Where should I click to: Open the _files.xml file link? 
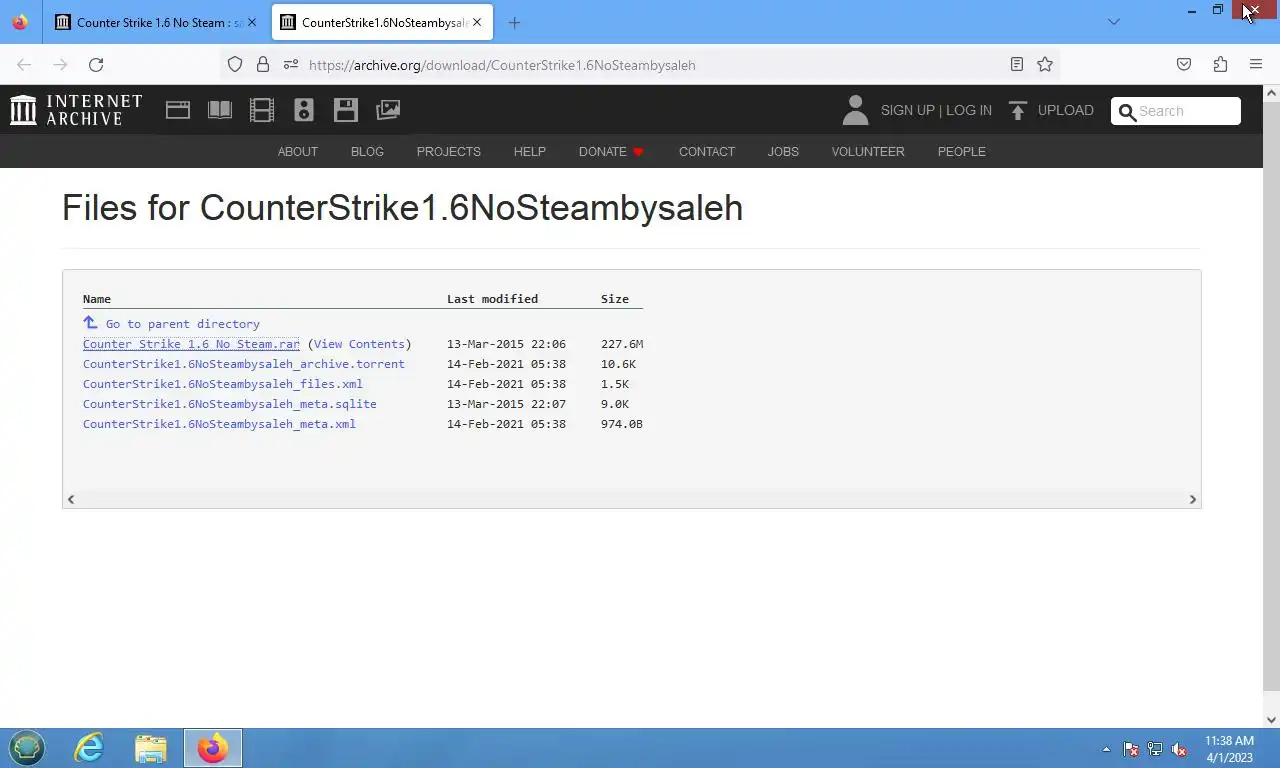(x=223, y=384)
